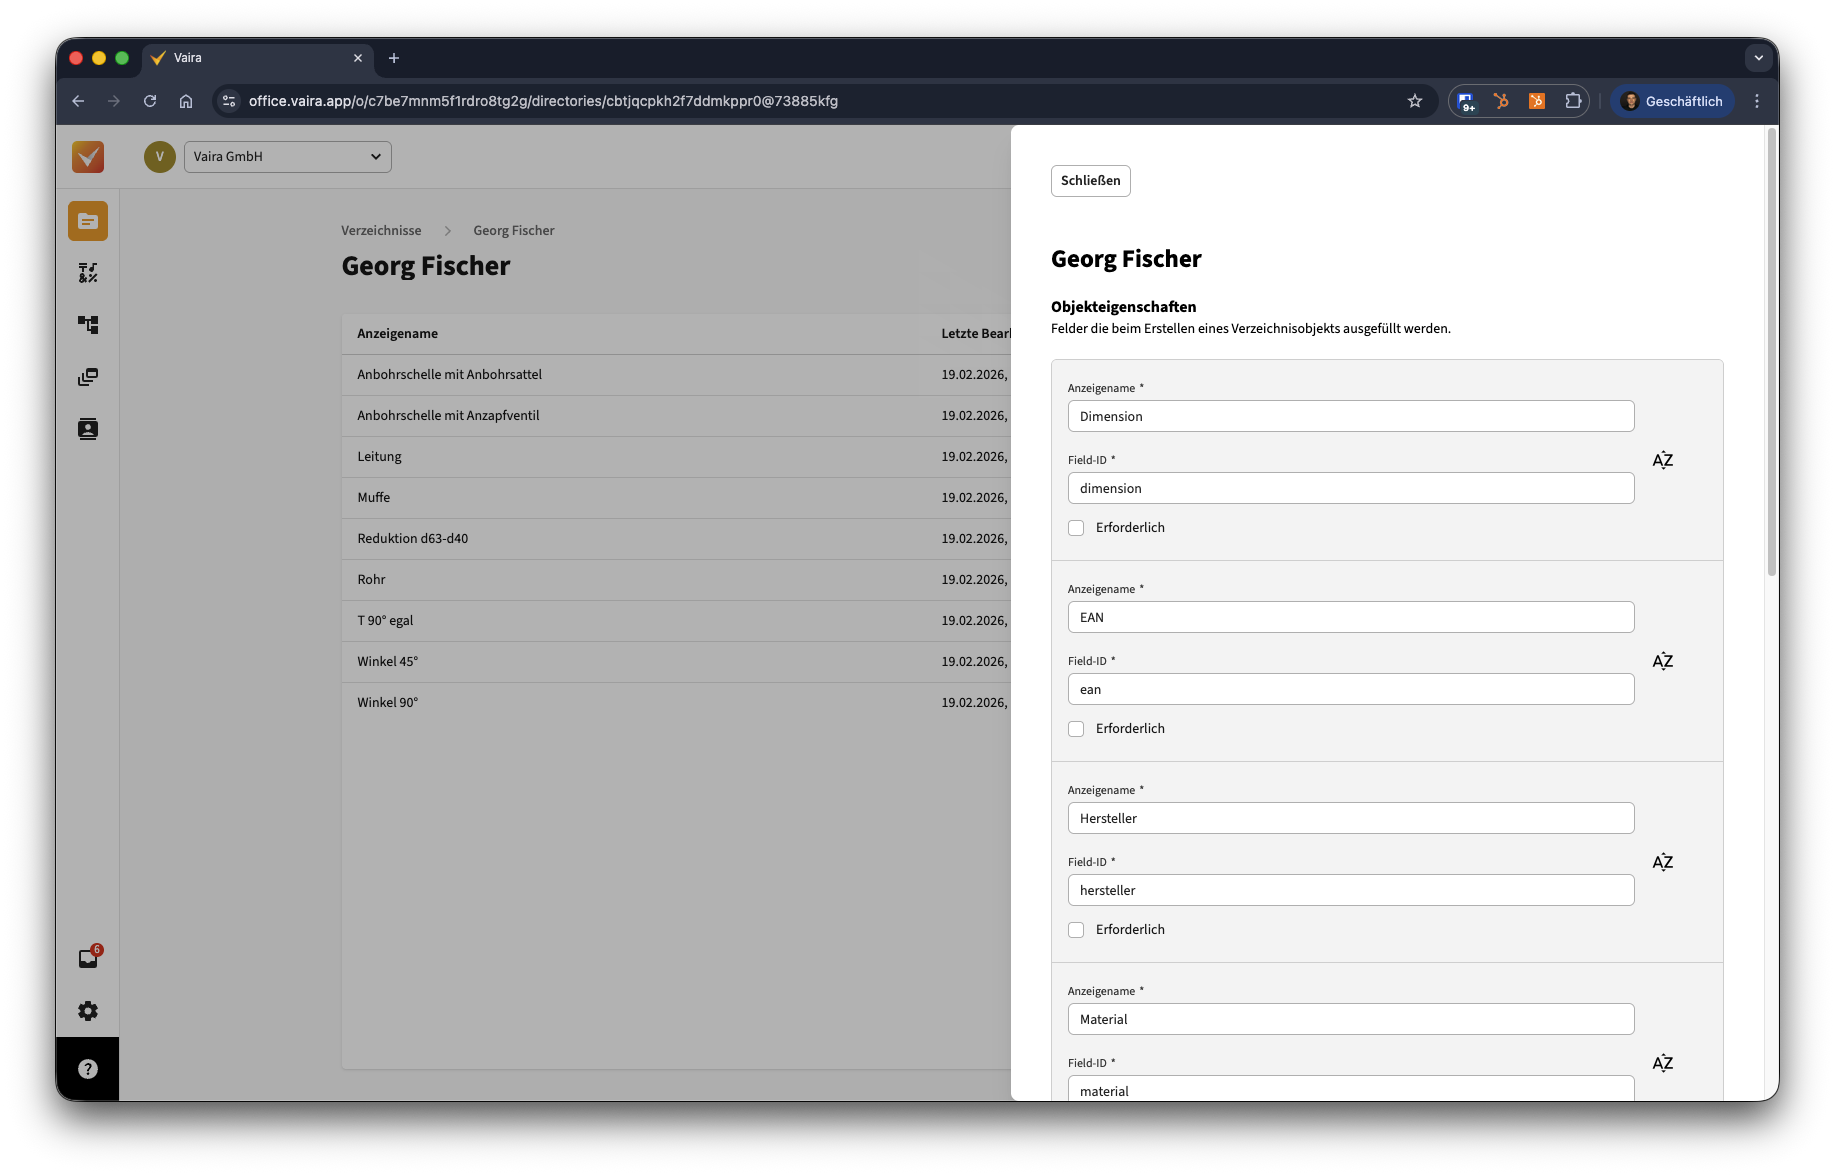The image size is (1835, 1175).
Task: Click the Schließen button
Action: click(x=1090, y=181)
